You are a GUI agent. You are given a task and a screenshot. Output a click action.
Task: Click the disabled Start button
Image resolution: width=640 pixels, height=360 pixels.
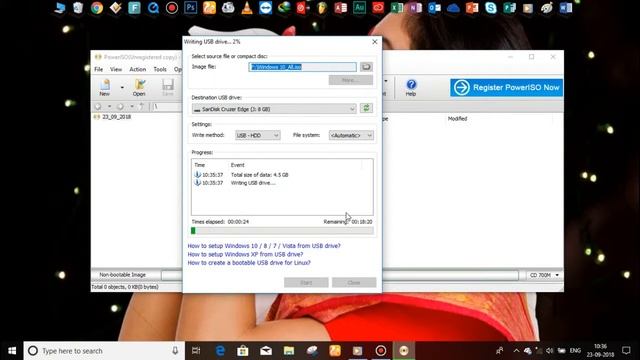pos(306,282)
